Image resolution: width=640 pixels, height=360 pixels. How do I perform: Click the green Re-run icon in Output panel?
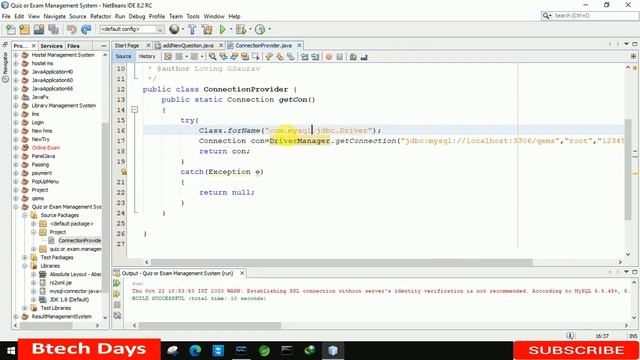(x=117, y=283)
